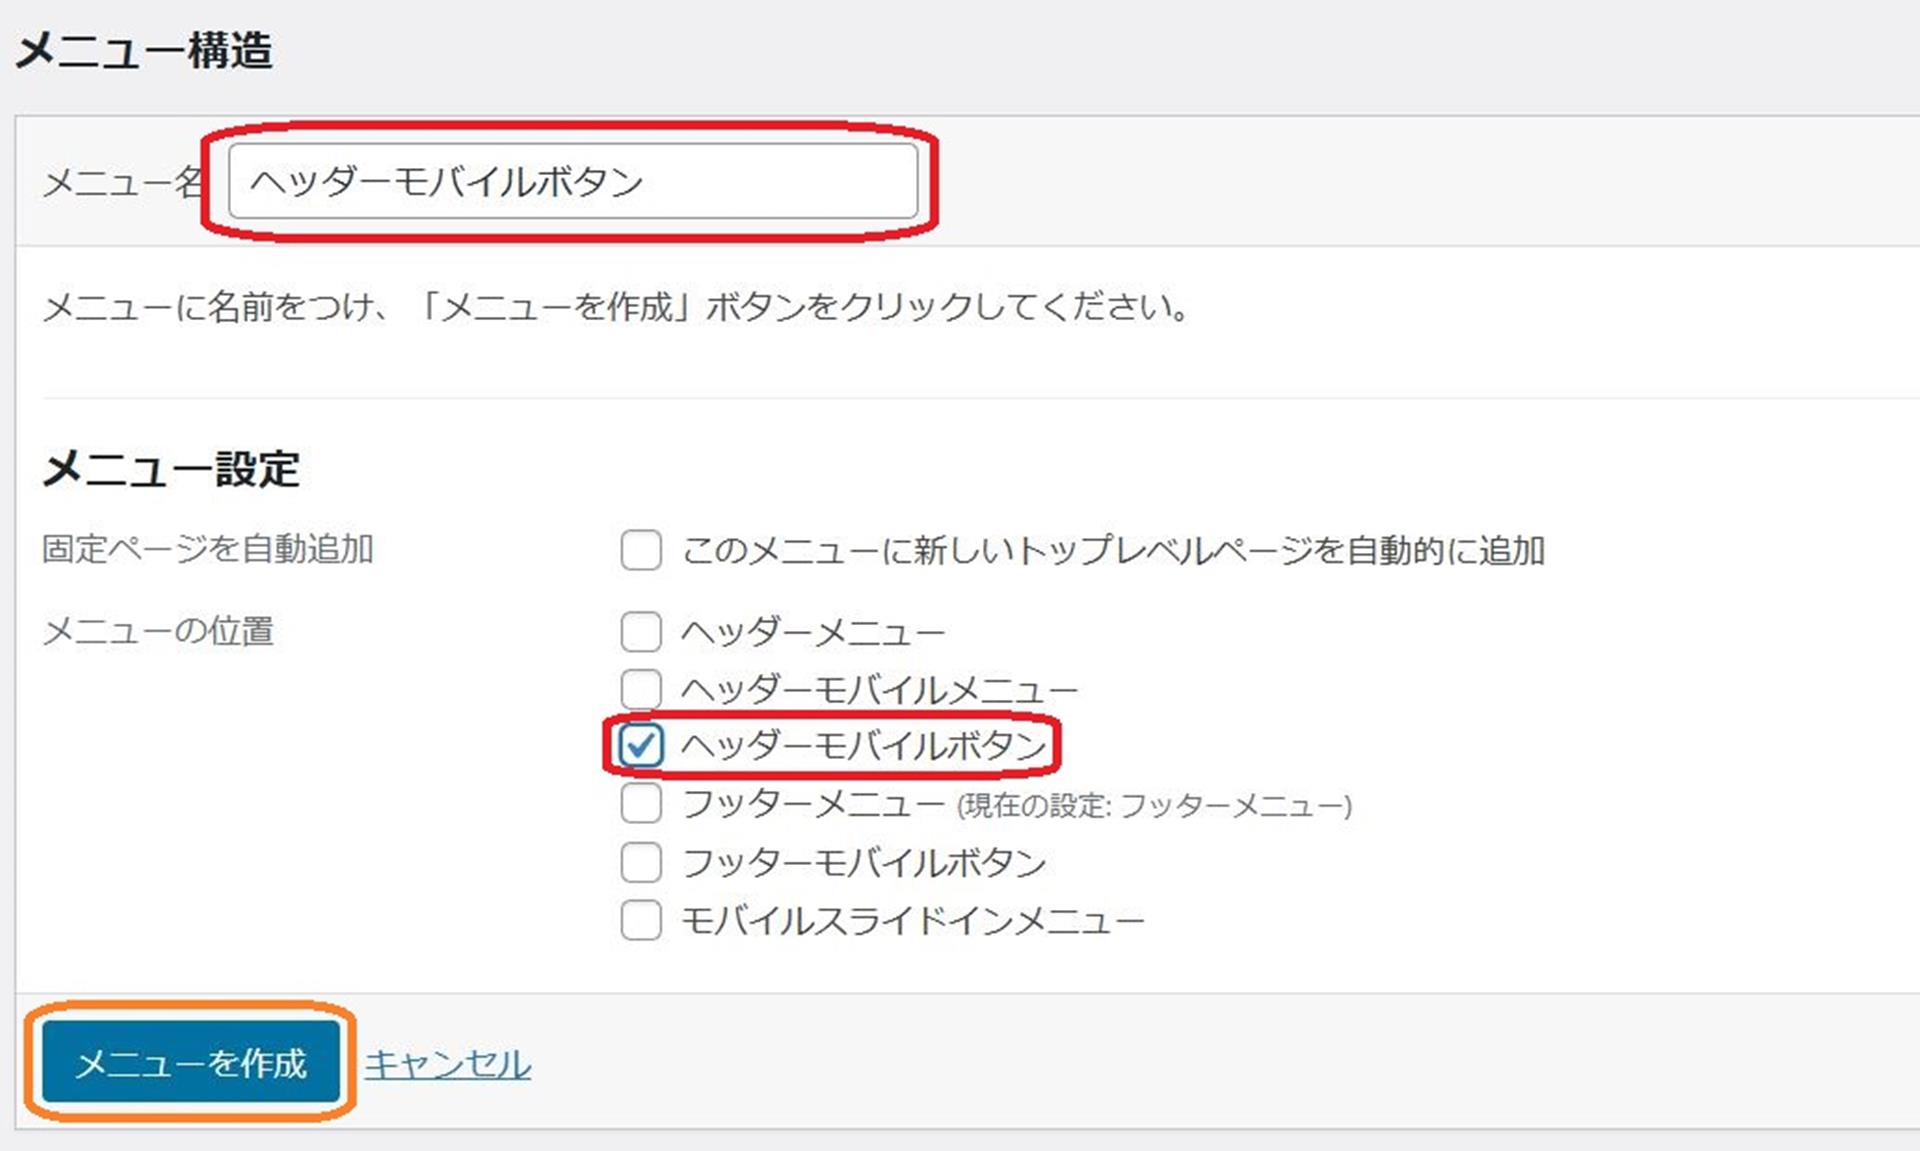Check the ヘッダーメニュー location checkbox
The image size is (1920, 1151).
(641, 632)
